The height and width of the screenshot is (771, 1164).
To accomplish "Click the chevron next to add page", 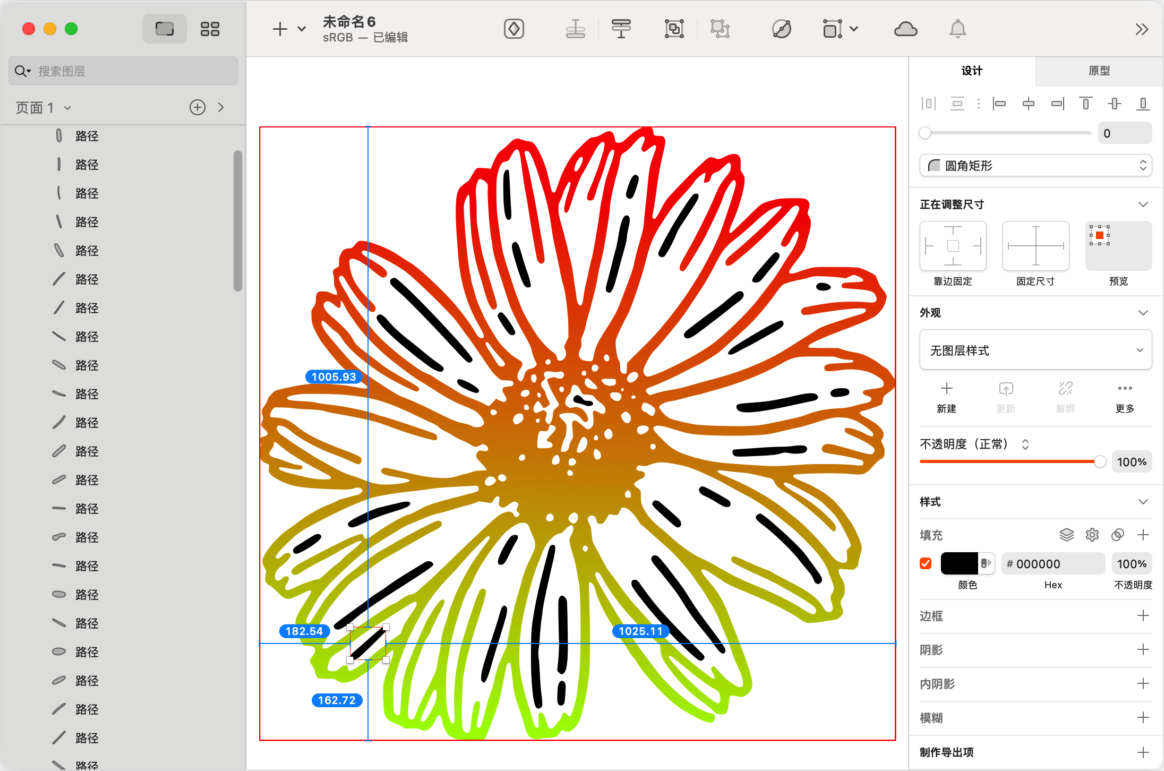I will click(221, 108).
